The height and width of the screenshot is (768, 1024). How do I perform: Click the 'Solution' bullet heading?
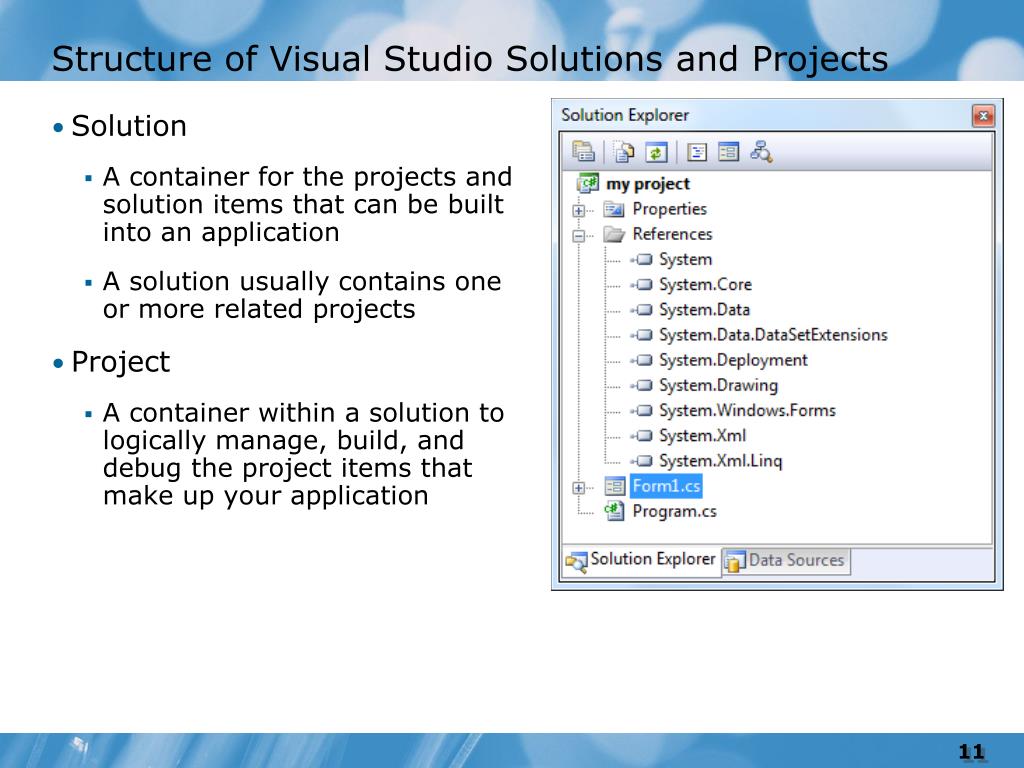129,126
